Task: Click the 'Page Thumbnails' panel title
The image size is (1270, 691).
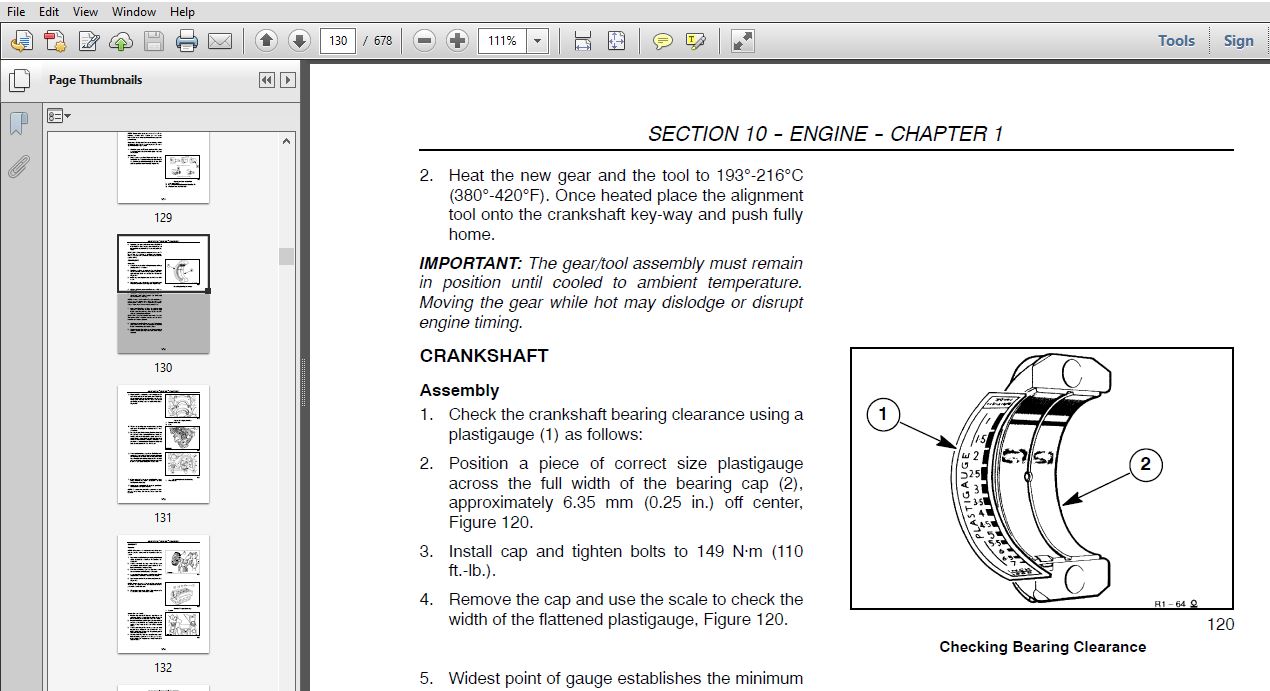Action: click(x=96, y=80)
